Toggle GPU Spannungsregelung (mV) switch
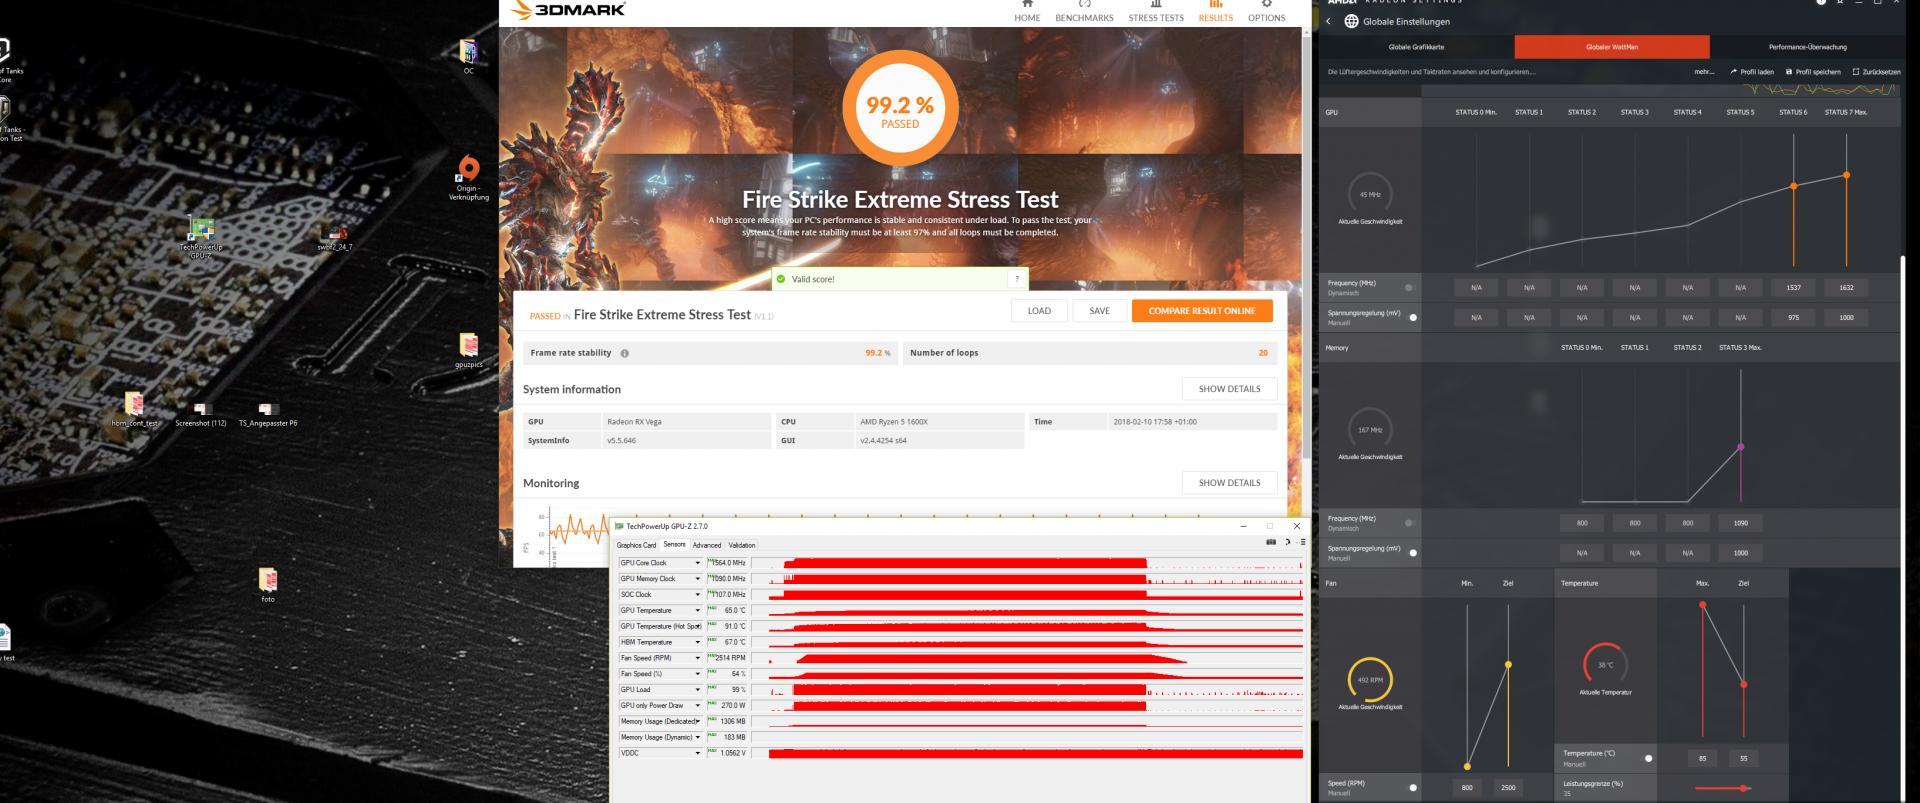Image resolution: width=1920 pixels, height=803 pixels. (1410, 317)
